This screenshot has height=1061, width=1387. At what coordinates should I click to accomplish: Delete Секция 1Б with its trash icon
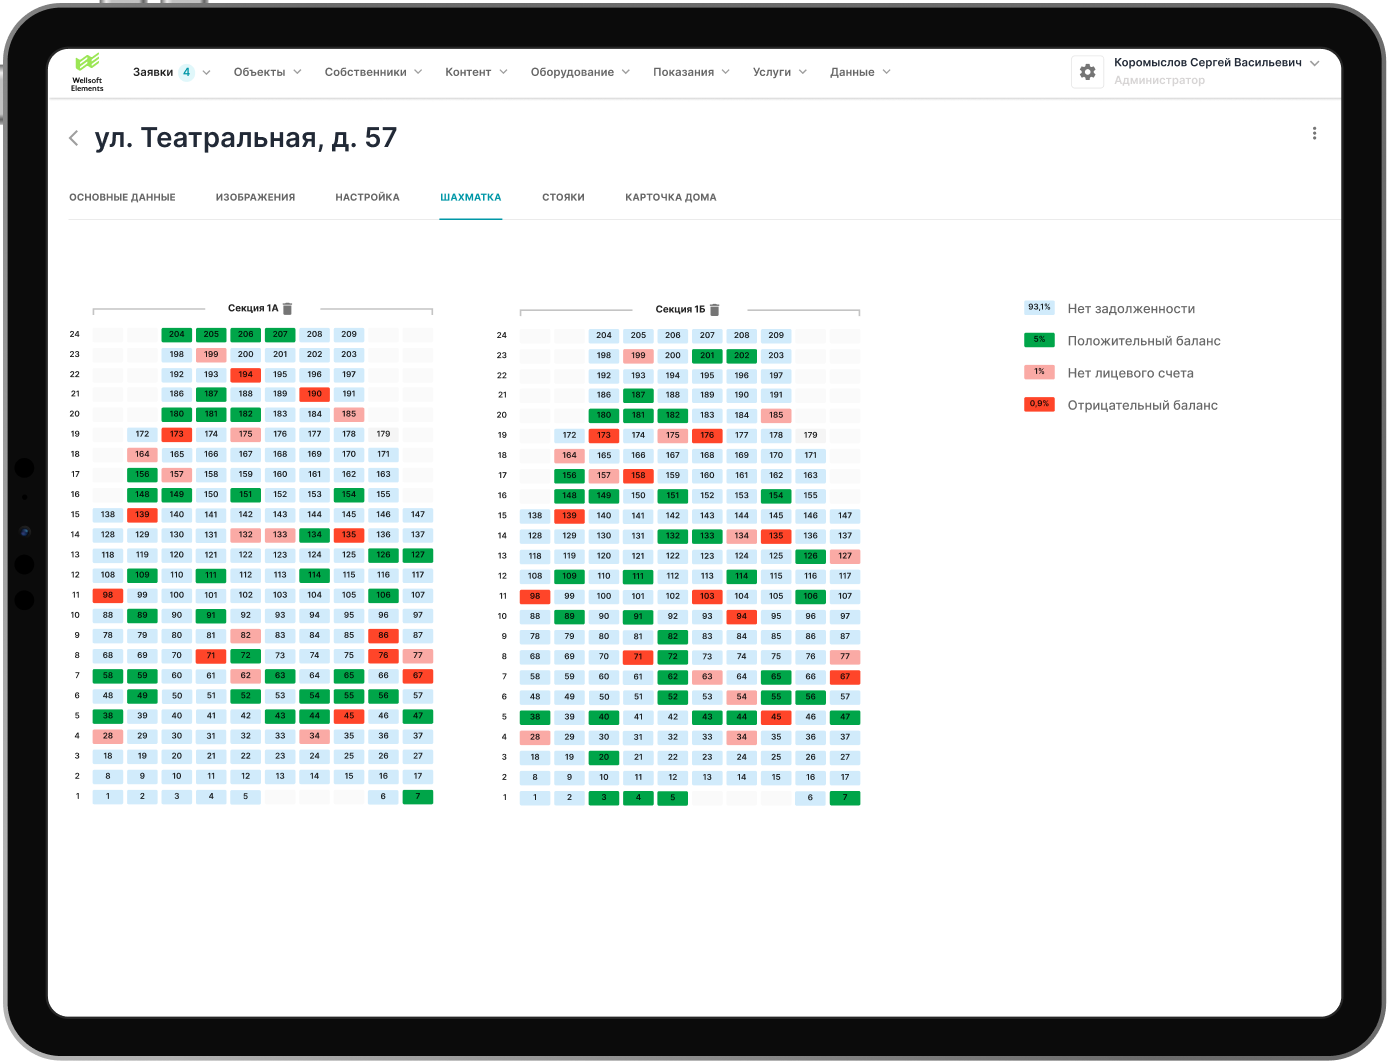[x=715, y=310]
